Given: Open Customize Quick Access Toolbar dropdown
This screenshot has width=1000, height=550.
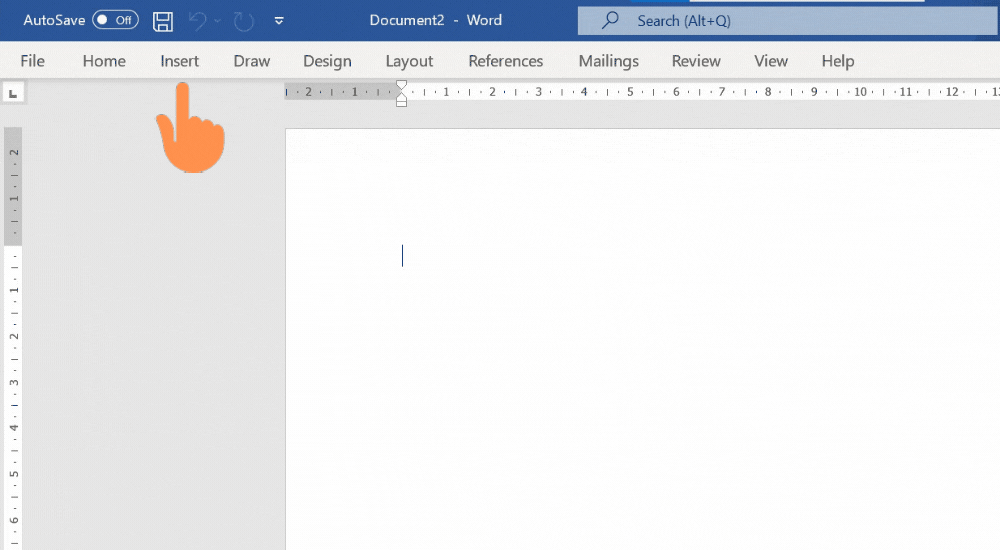Looking at the screenshot, I should [x=279, y=20].
